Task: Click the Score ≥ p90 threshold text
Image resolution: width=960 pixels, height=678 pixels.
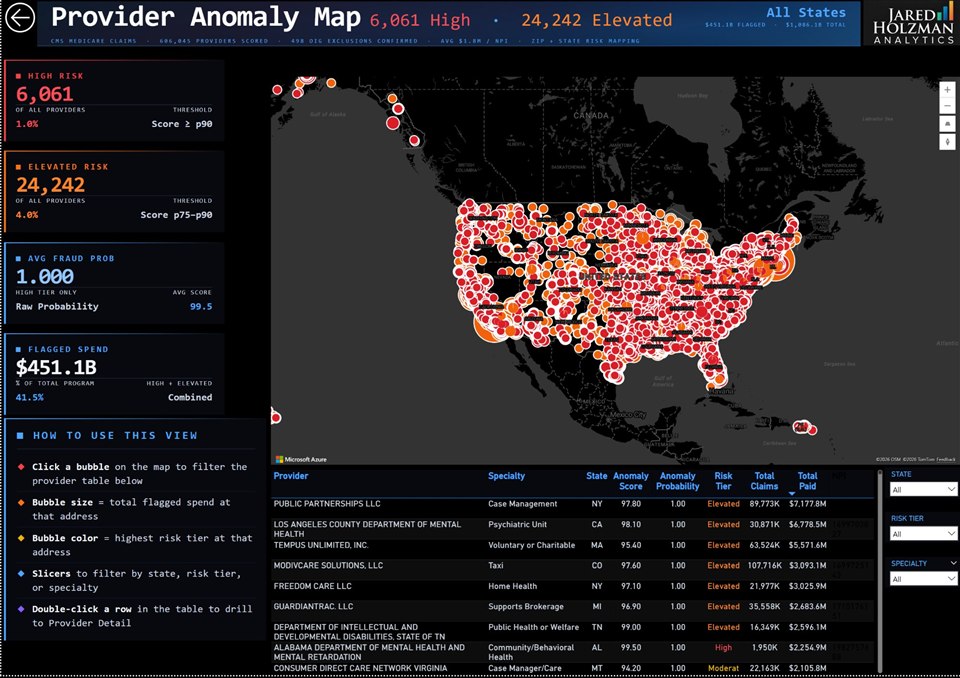Action: 182,124
